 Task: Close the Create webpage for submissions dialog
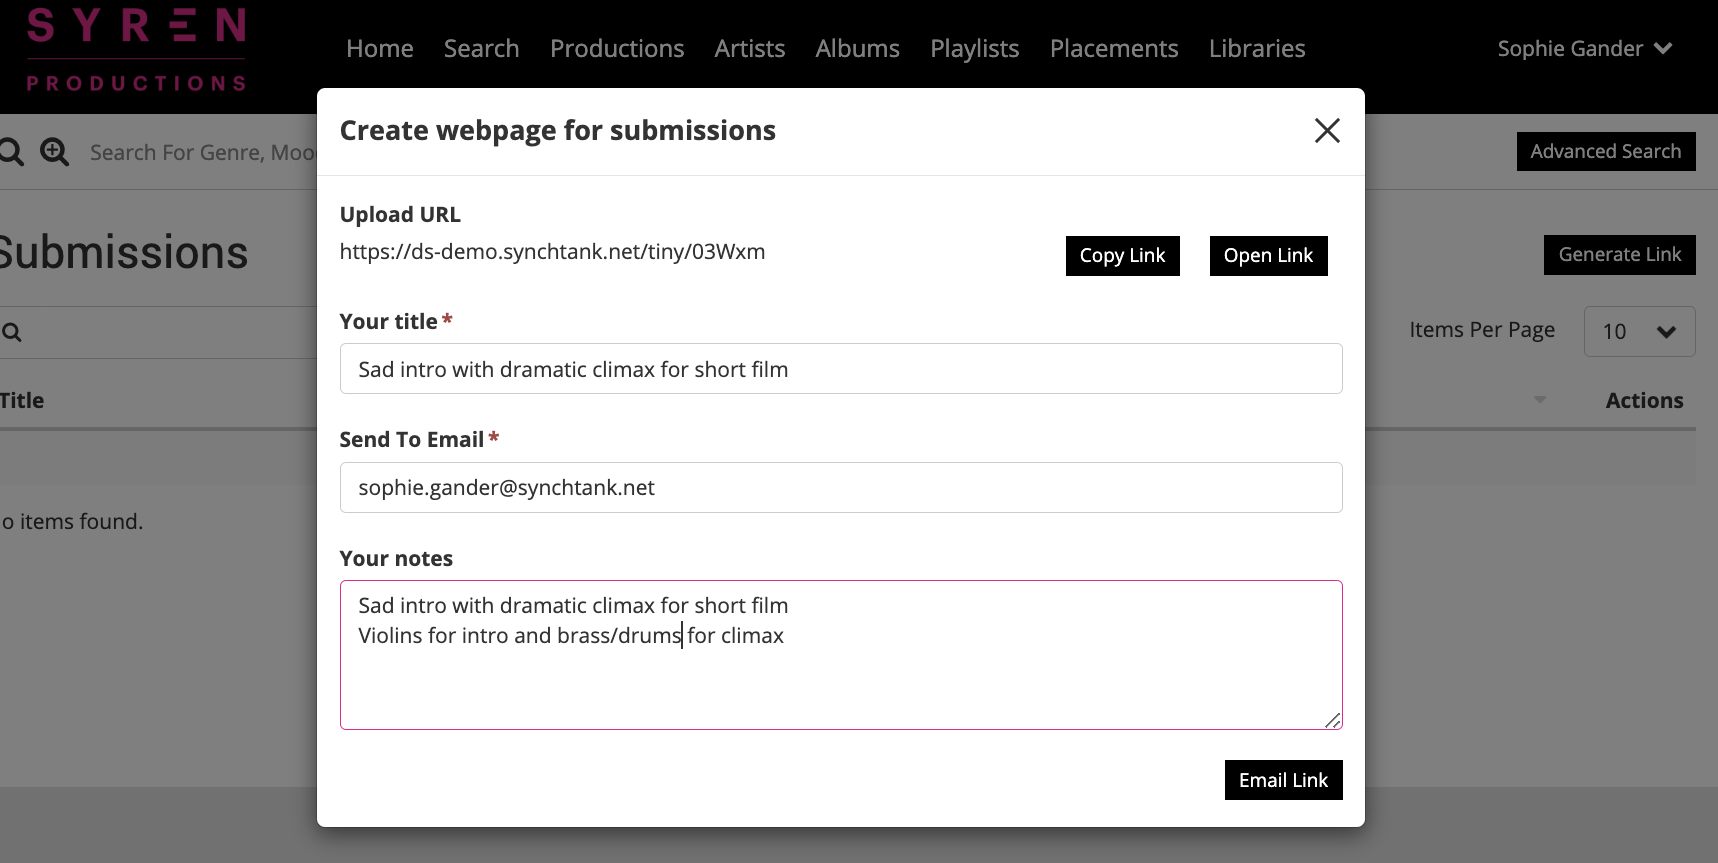point(1326,131)
